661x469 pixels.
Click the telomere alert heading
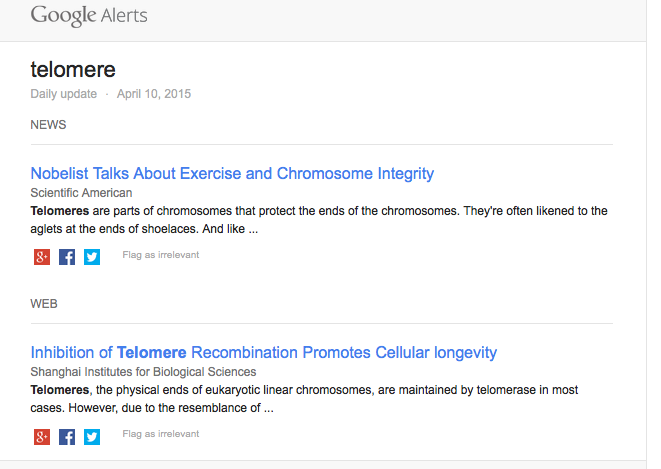click(73, 70)
